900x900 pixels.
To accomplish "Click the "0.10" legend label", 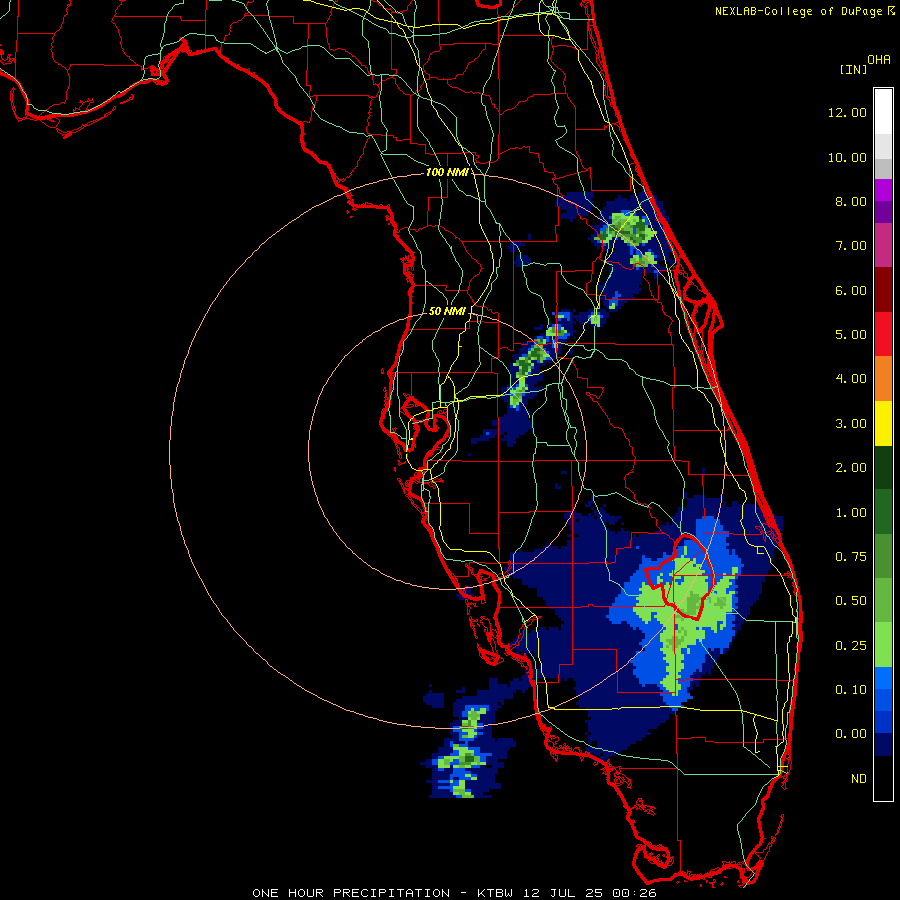I will [851, 690].
